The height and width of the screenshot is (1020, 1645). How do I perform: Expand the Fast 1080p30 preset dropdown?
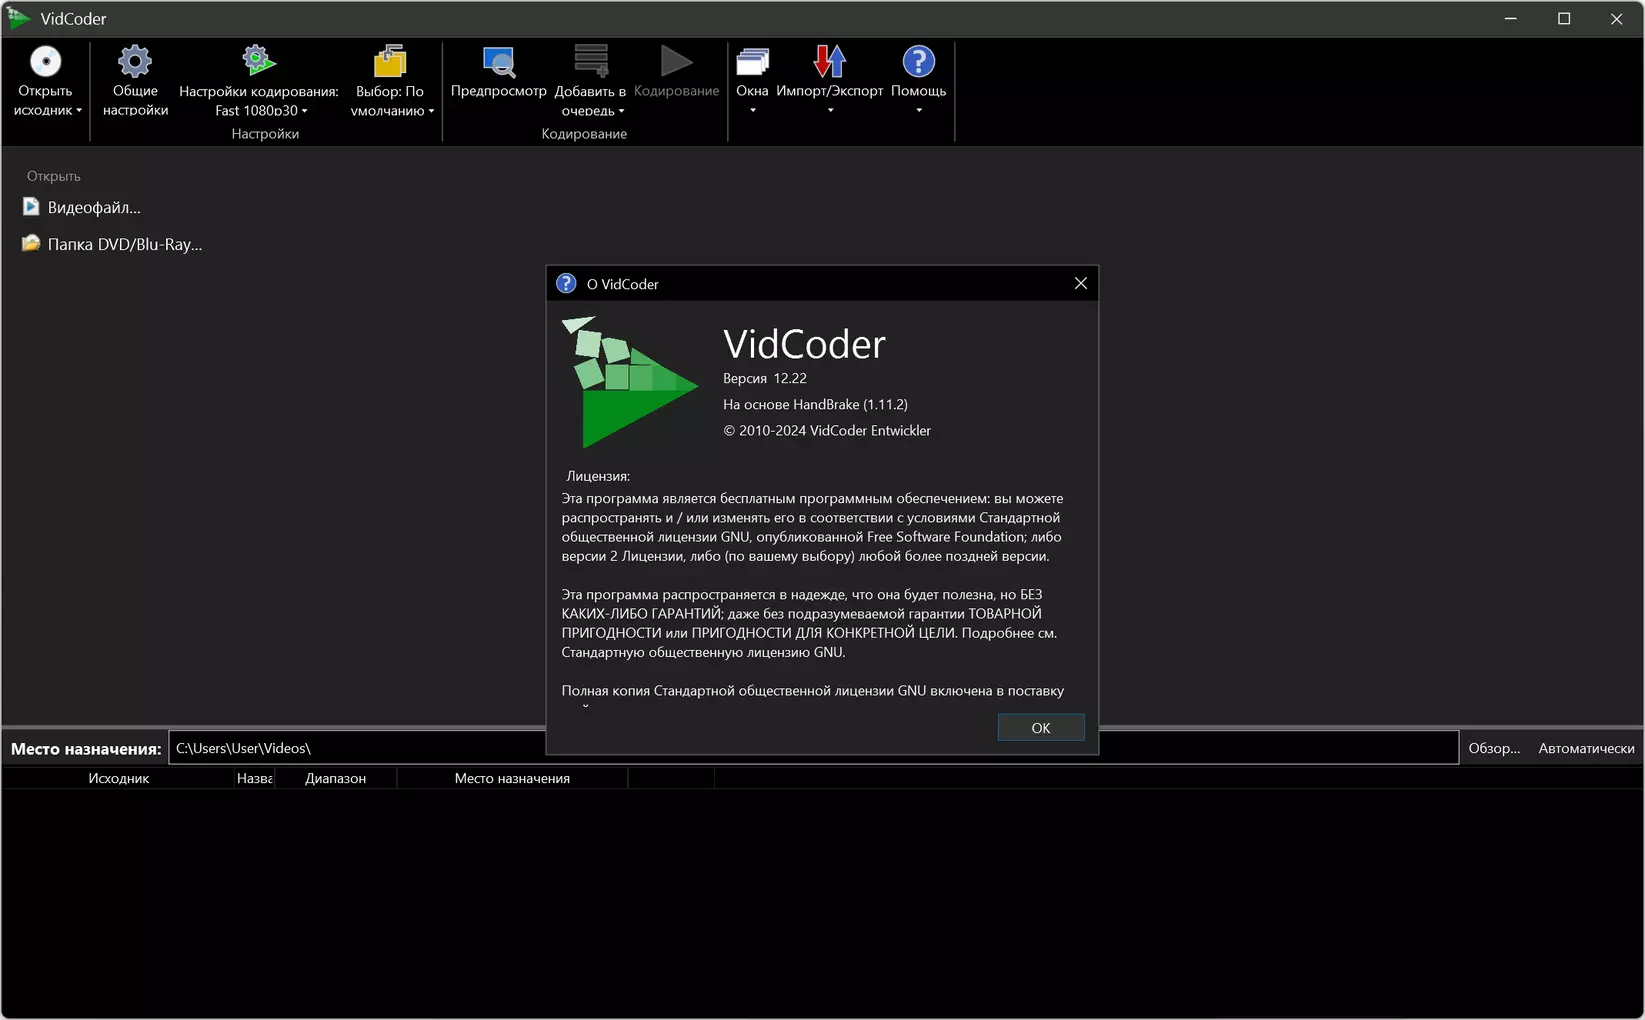(261, 111)
